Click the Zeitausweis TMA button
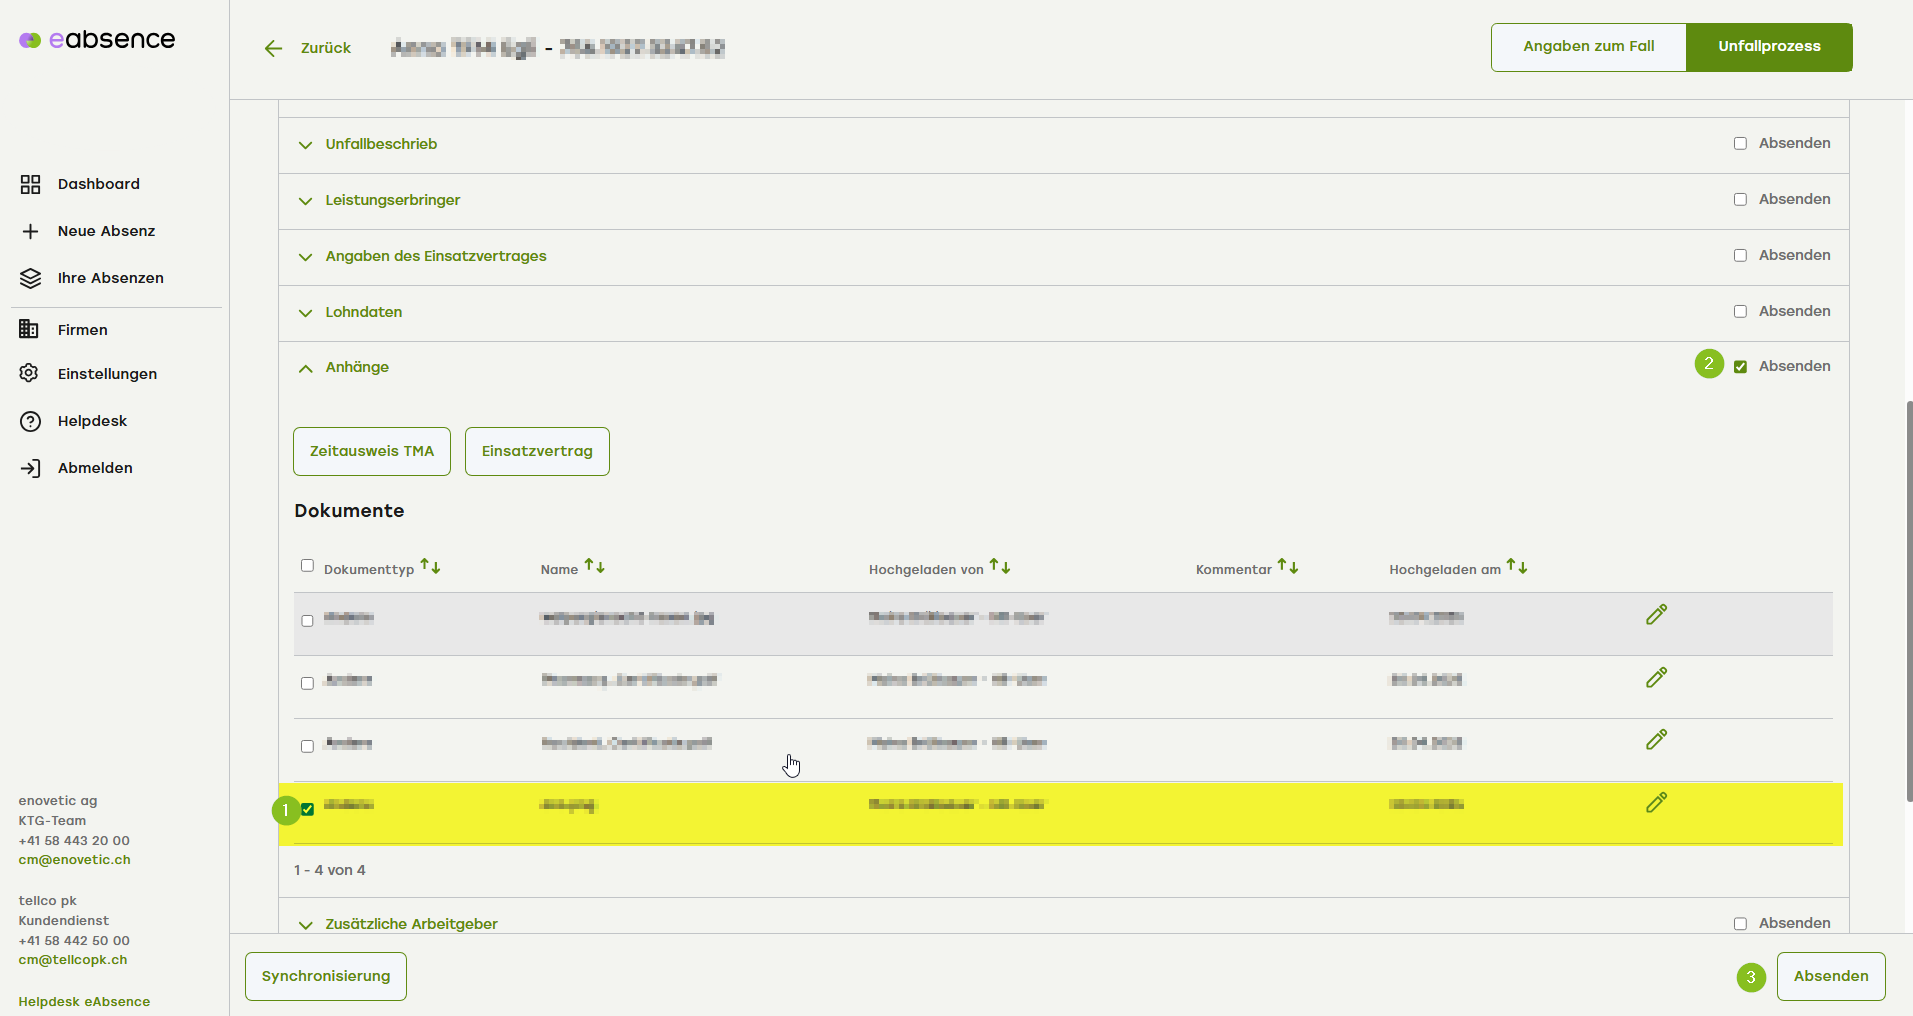This screenshot has width=1913, height=1016. click(372, 451)
